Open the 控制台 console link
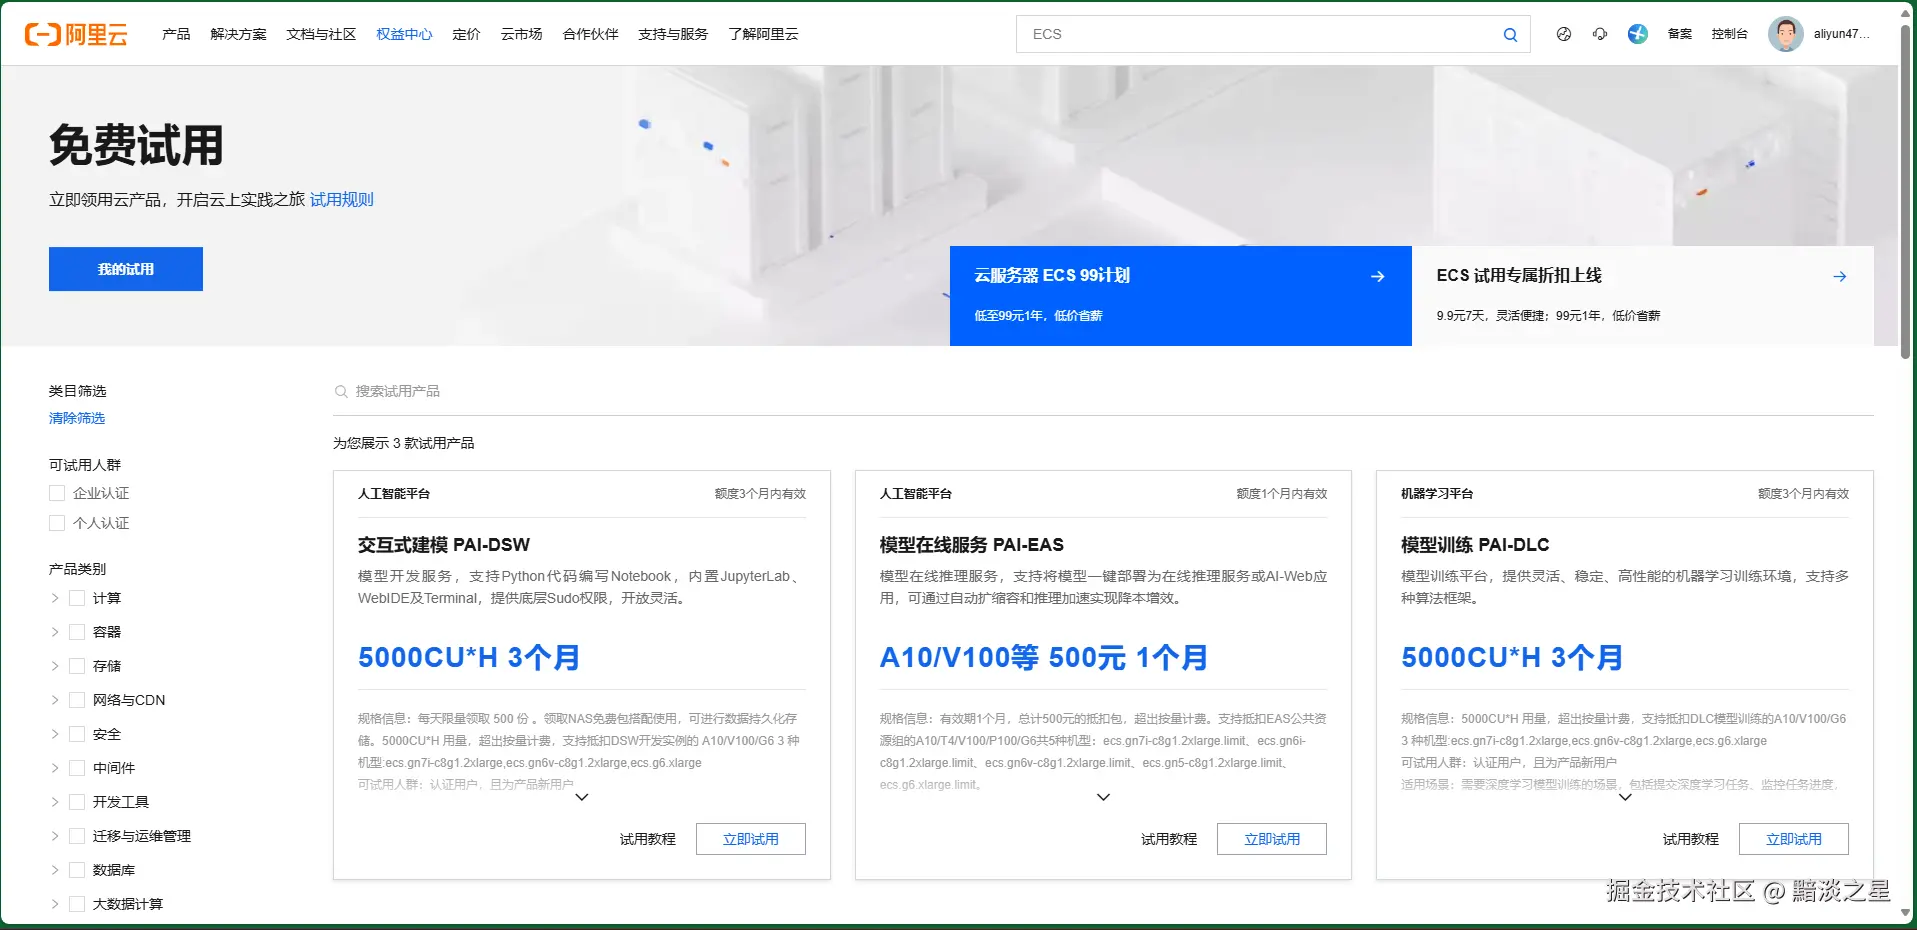The image size is (1917, 930). [1729, 34]
